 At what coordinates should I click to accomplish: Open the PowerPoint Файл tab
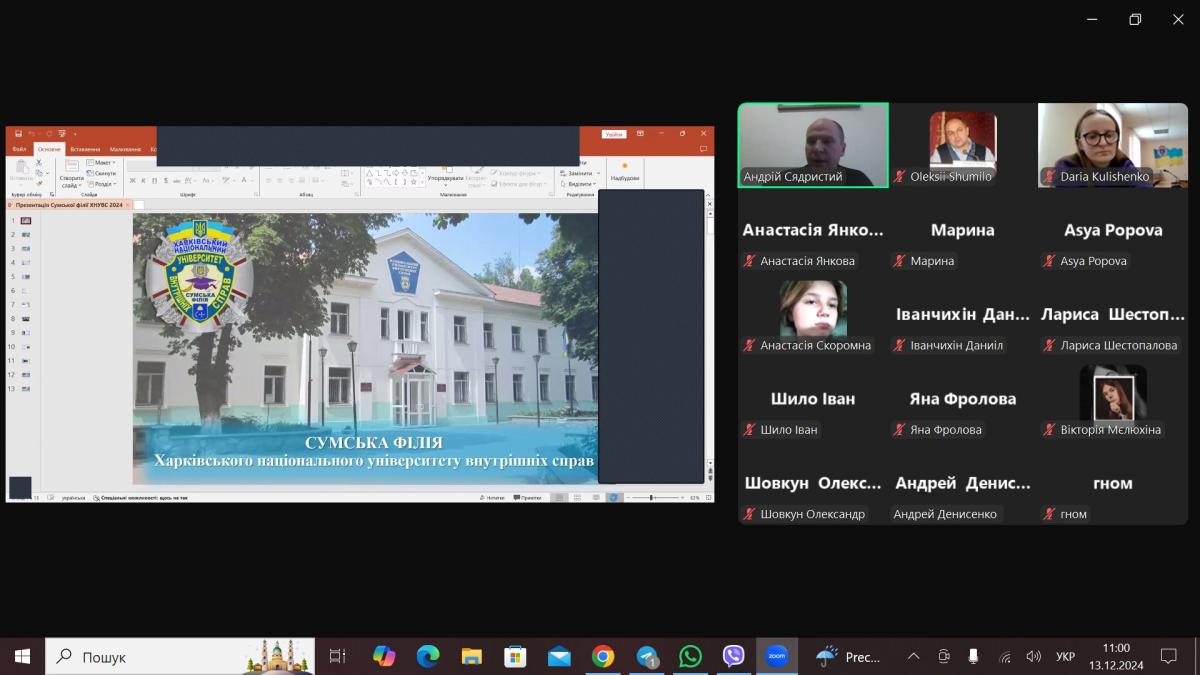point(19,149)
